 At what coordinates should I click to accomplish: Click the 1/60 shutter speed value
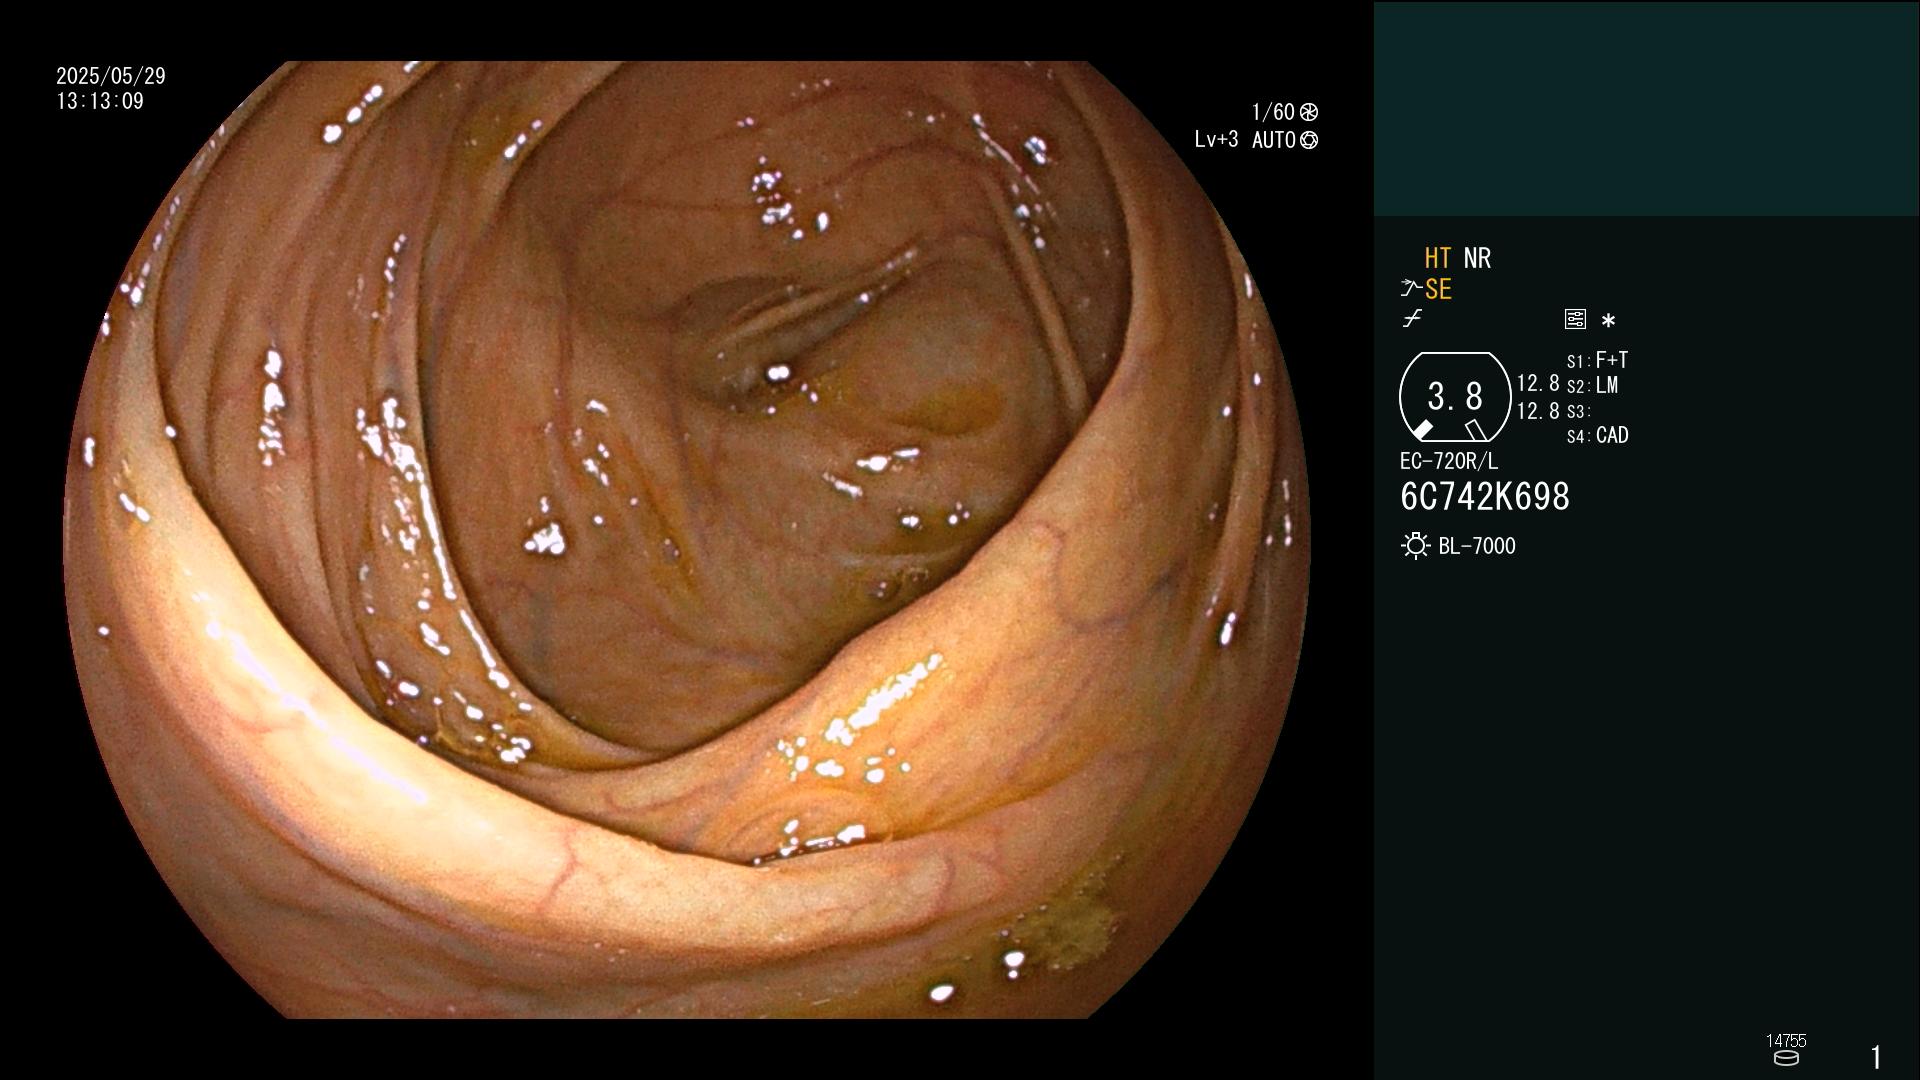coord(1273,112)
